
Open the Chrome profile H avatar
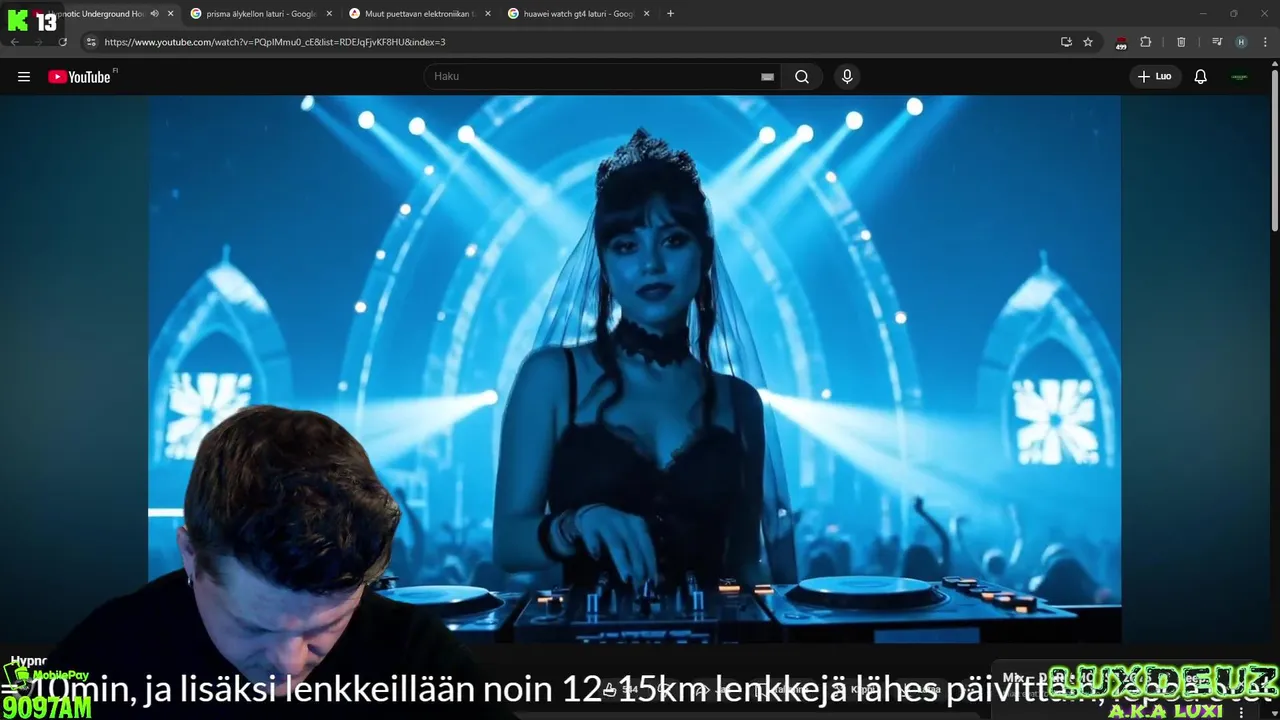click(1241, 42)
